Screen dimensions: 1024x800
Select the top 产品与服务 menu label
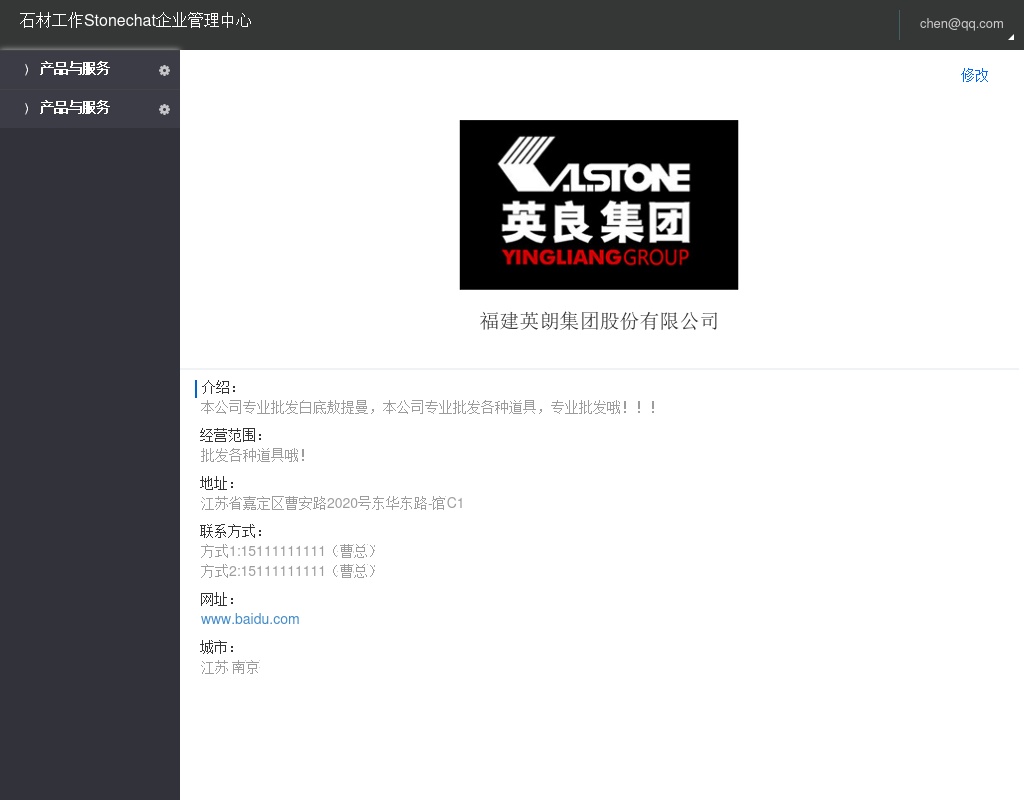pyautogui.click(x=75, y=69)
